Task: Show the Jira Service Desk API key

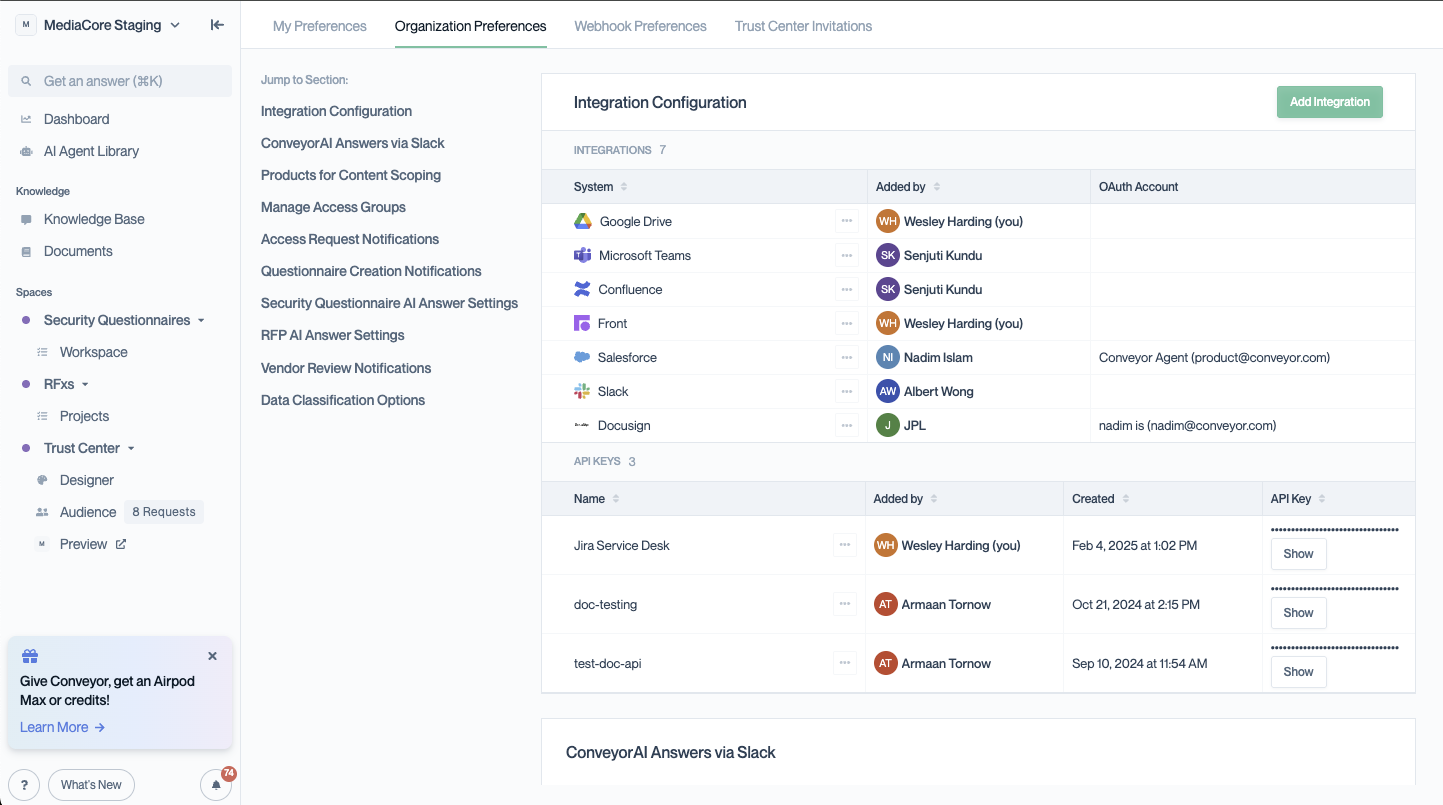Action: tap(1298, 554)
